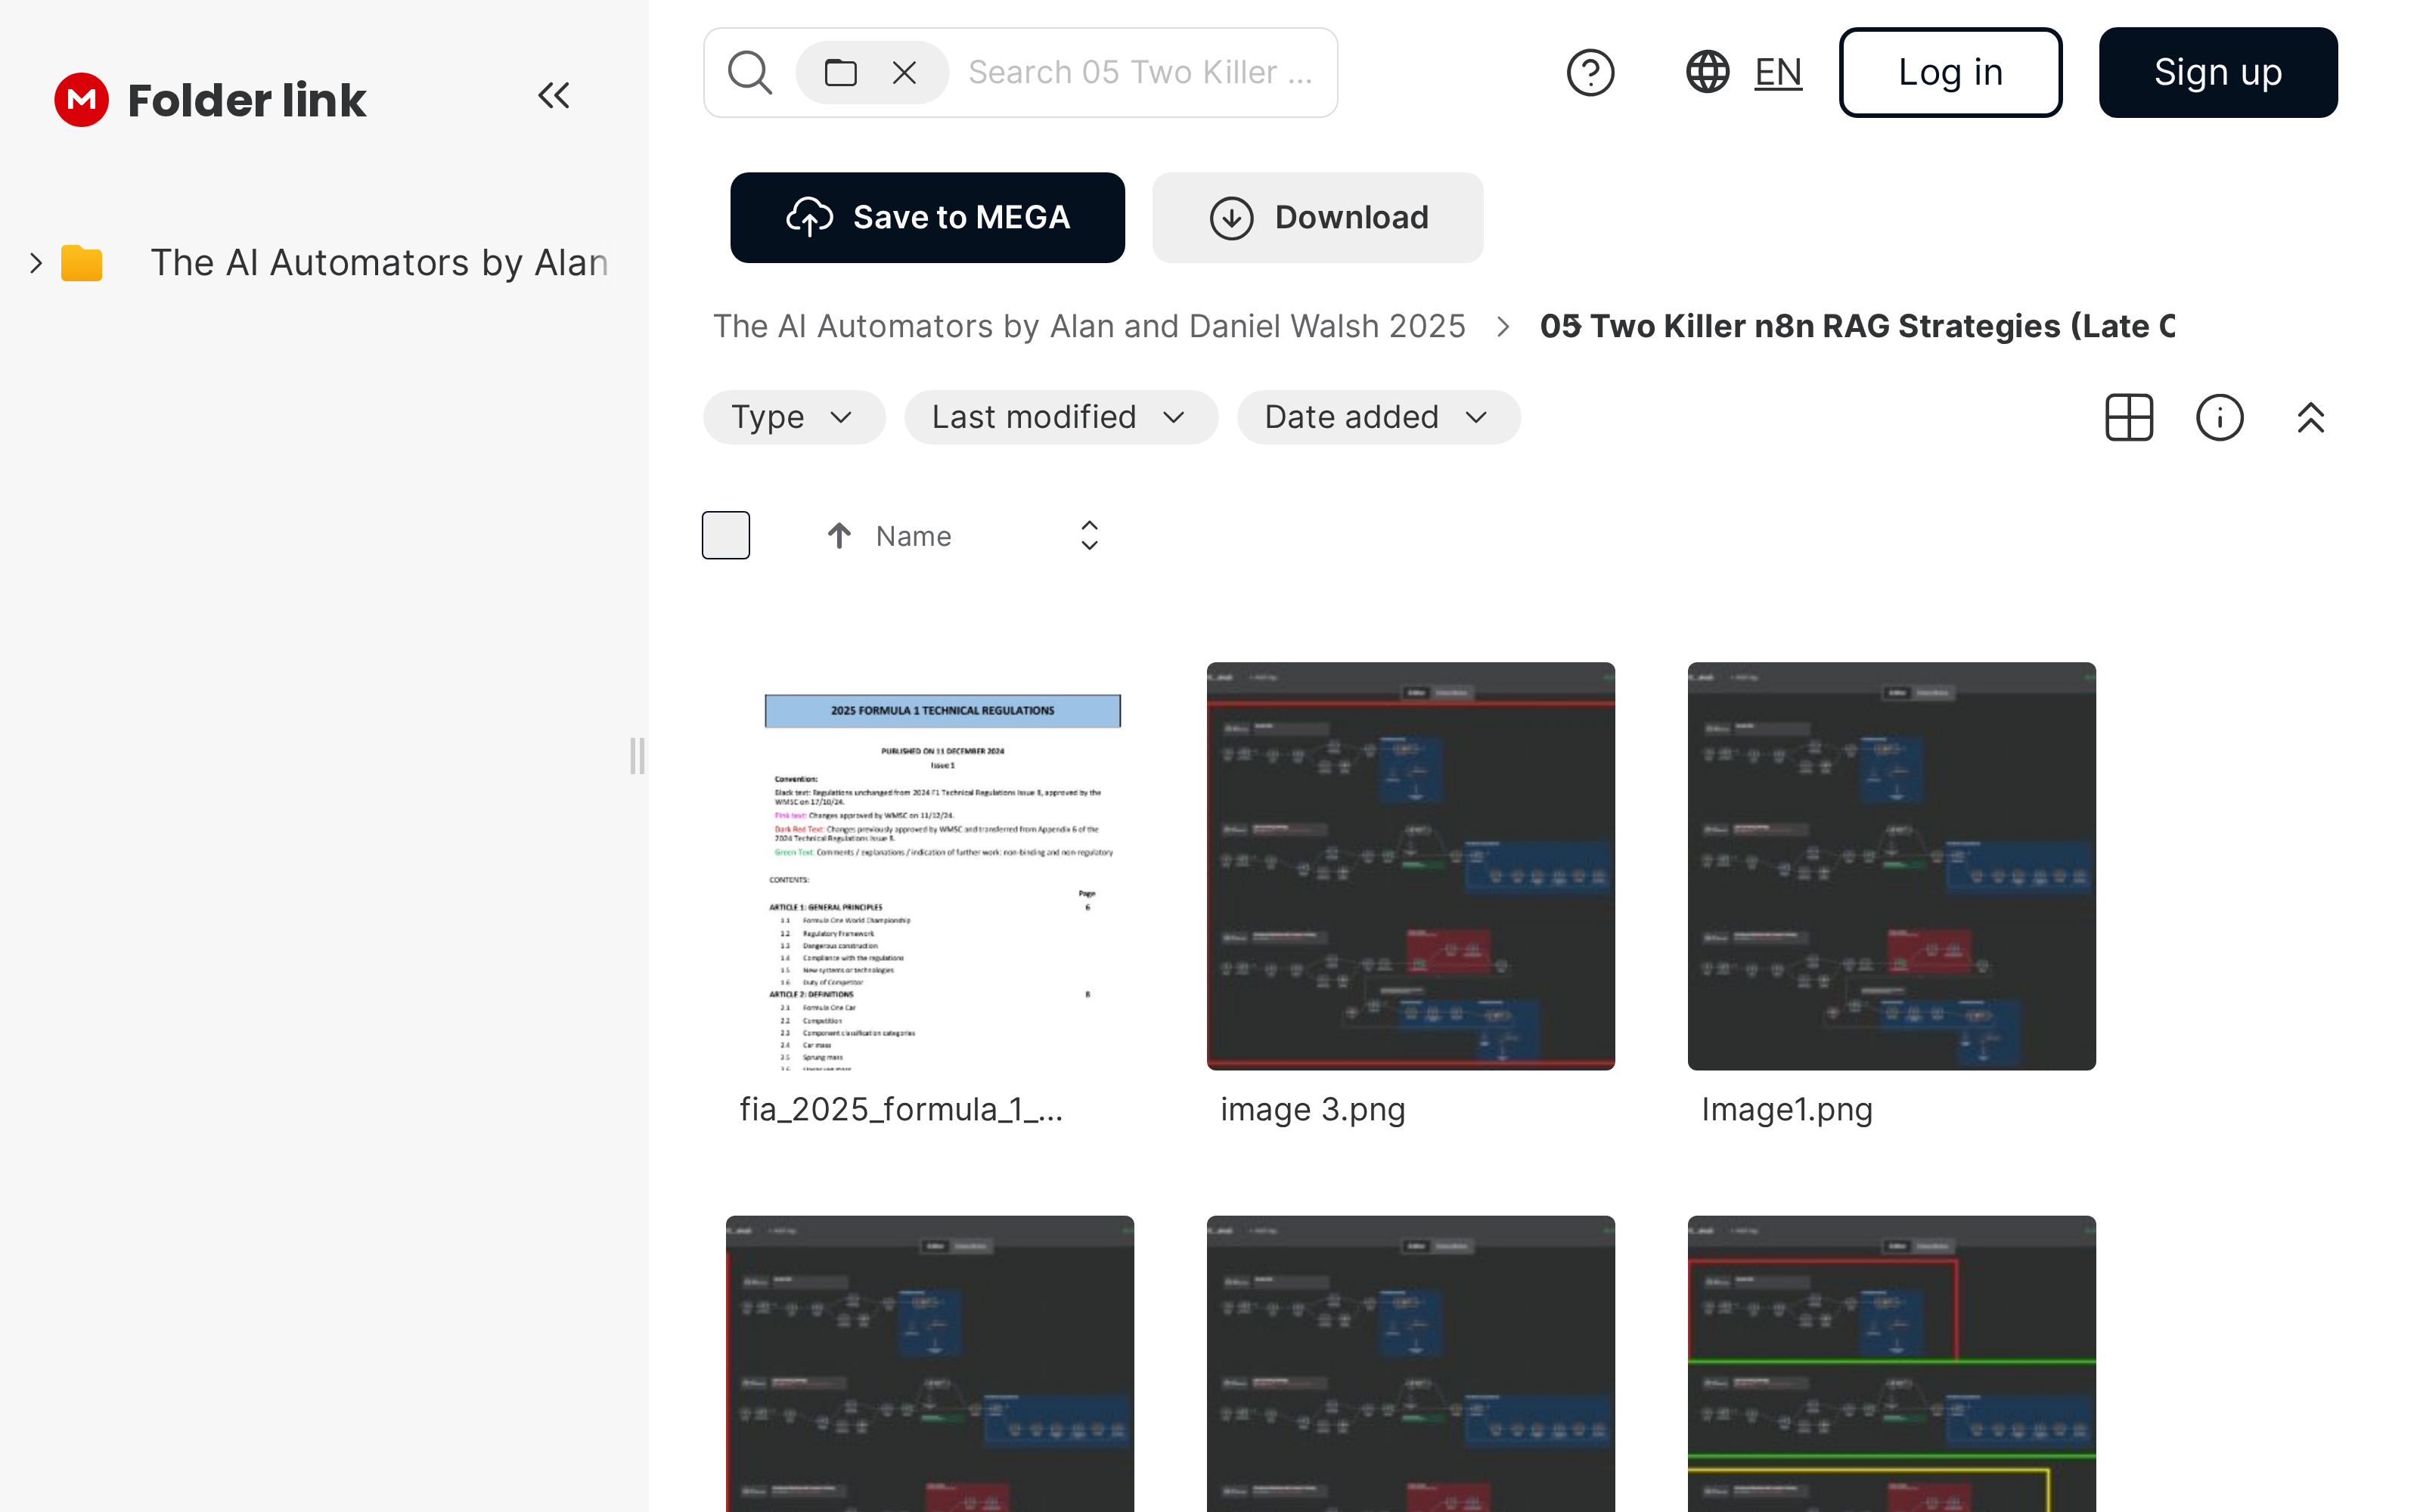Collapse the sidebar with double-chevron icon

tap(554, 96)
